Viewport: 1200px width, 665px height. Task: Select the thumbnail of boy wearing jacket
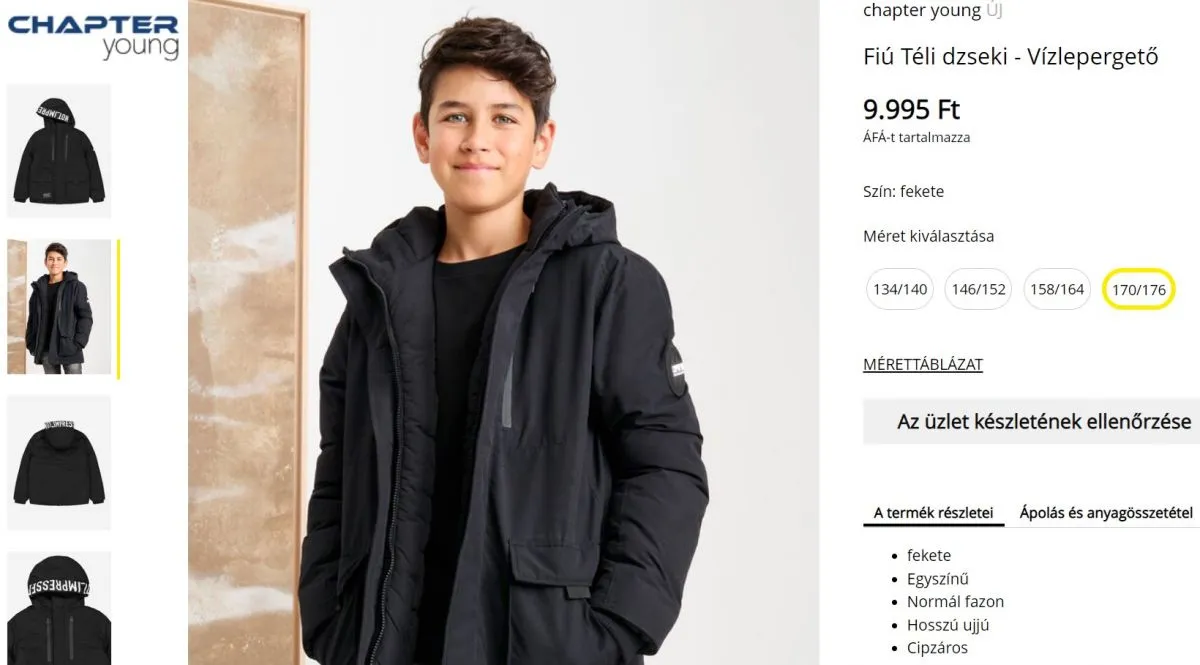[x=59, y=307]
